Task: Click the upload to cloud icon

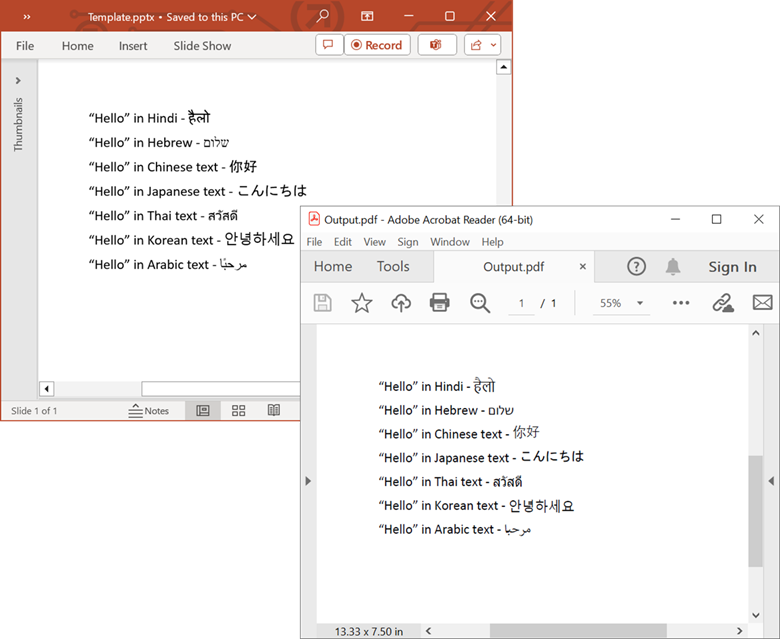Action: tap(401, 303)
